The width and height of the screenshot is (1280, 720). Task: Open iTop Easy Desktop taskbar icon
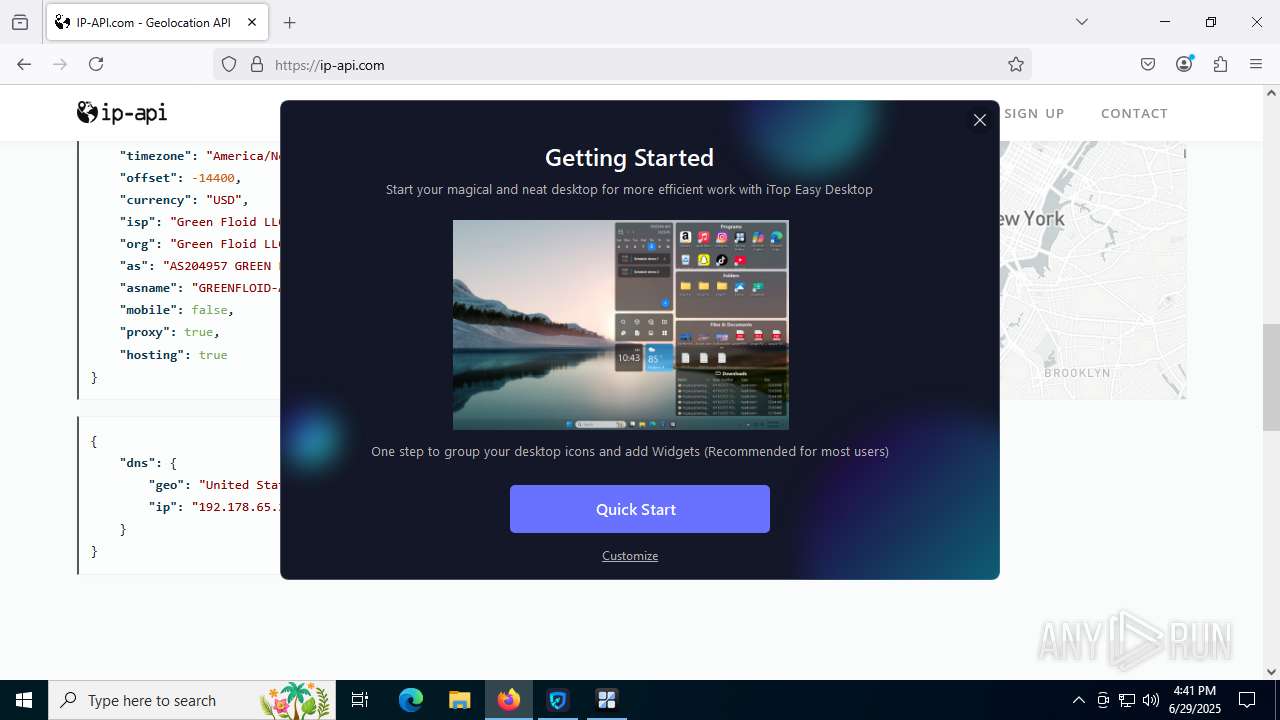[x=606, y=700]
